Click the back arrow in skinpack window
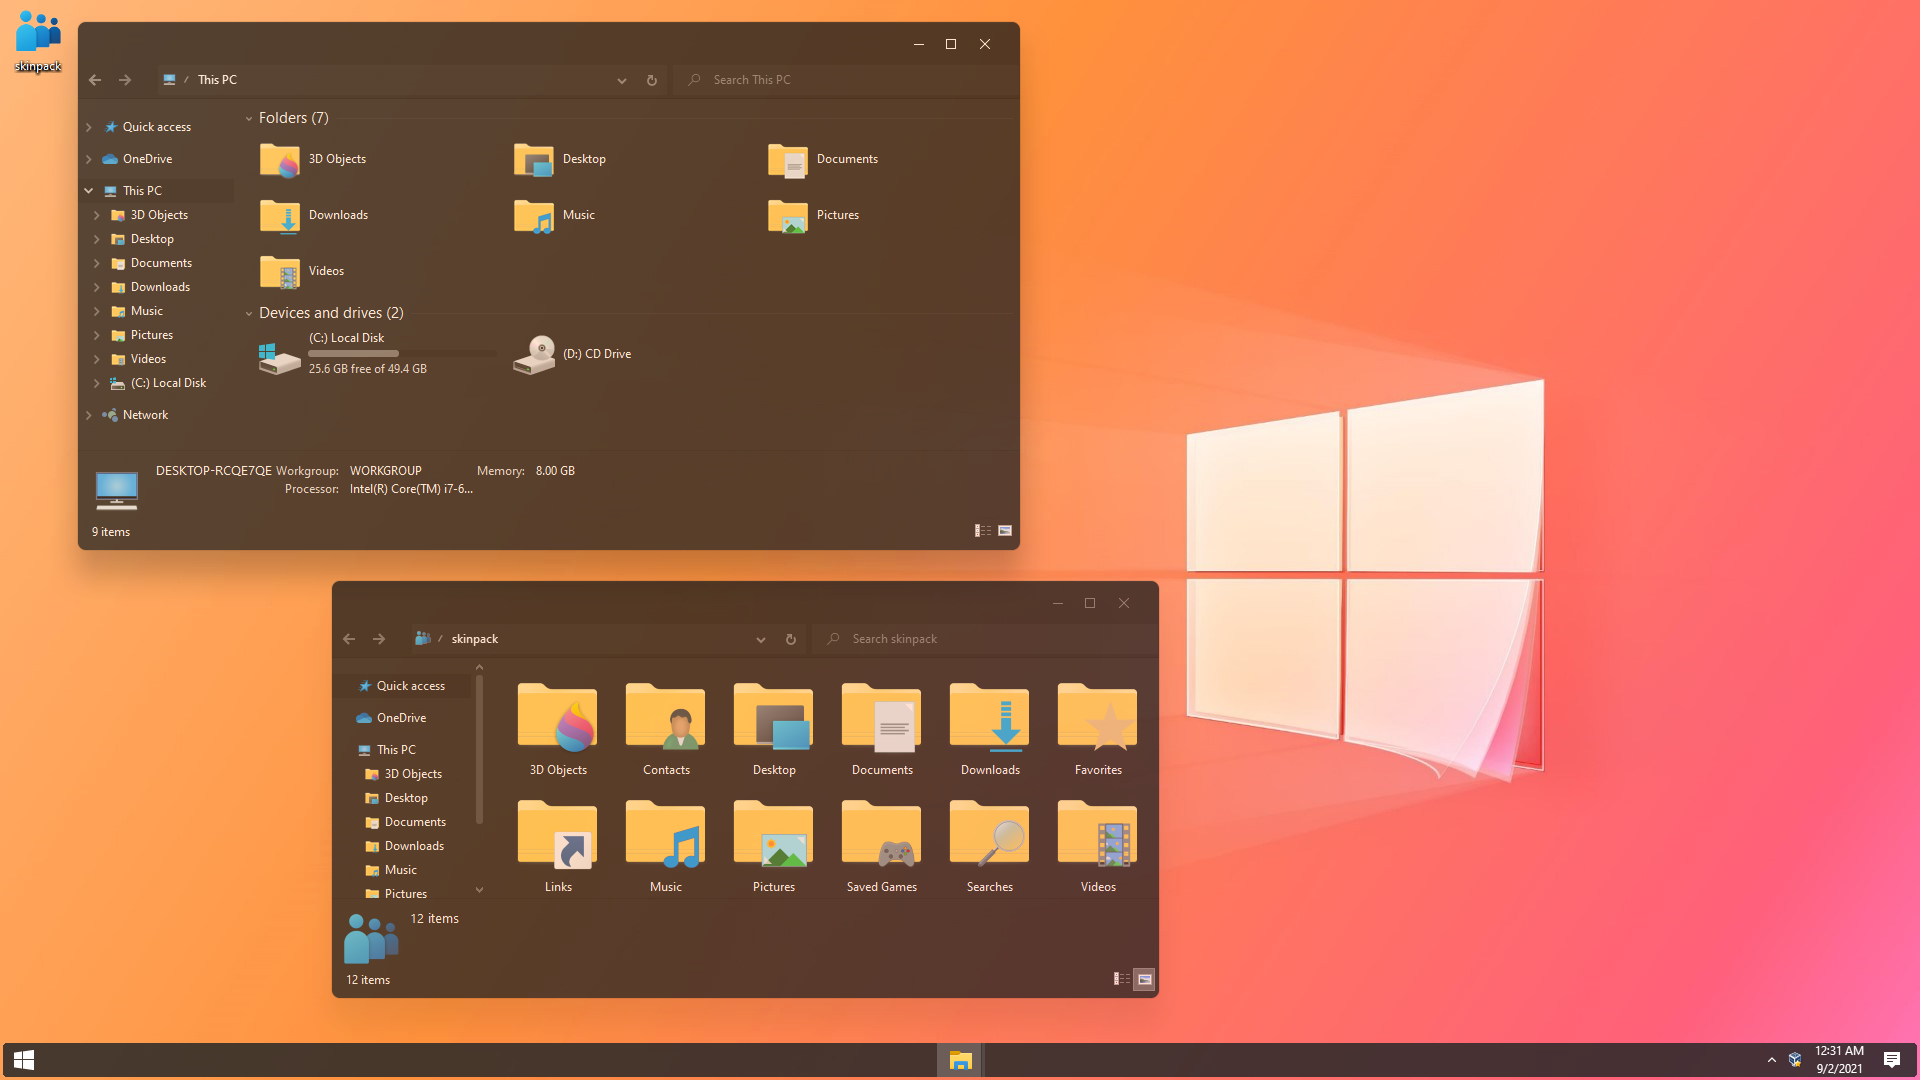This screenshot has height=1080, width=1920. click(349, 639)
